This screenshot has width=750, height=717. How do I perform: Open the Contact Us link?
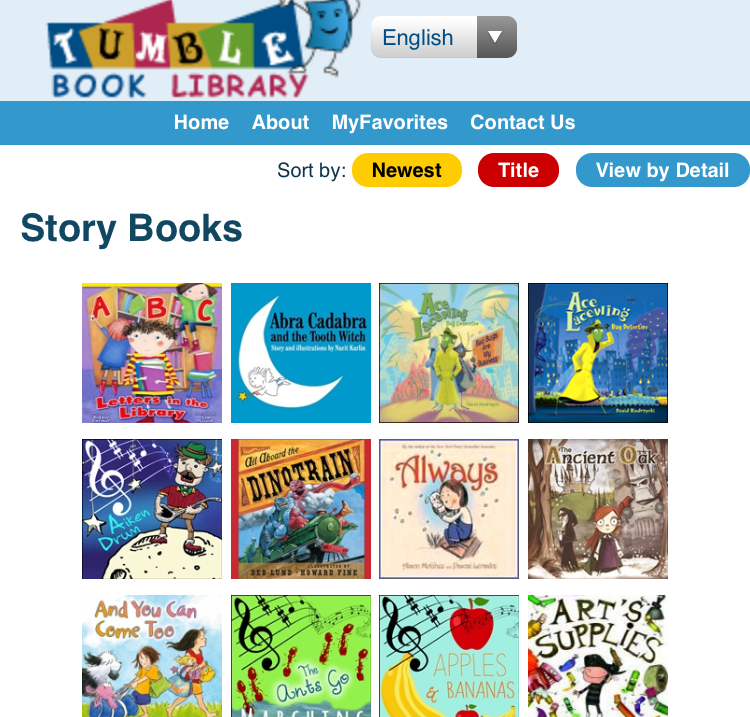coord(522,122)
